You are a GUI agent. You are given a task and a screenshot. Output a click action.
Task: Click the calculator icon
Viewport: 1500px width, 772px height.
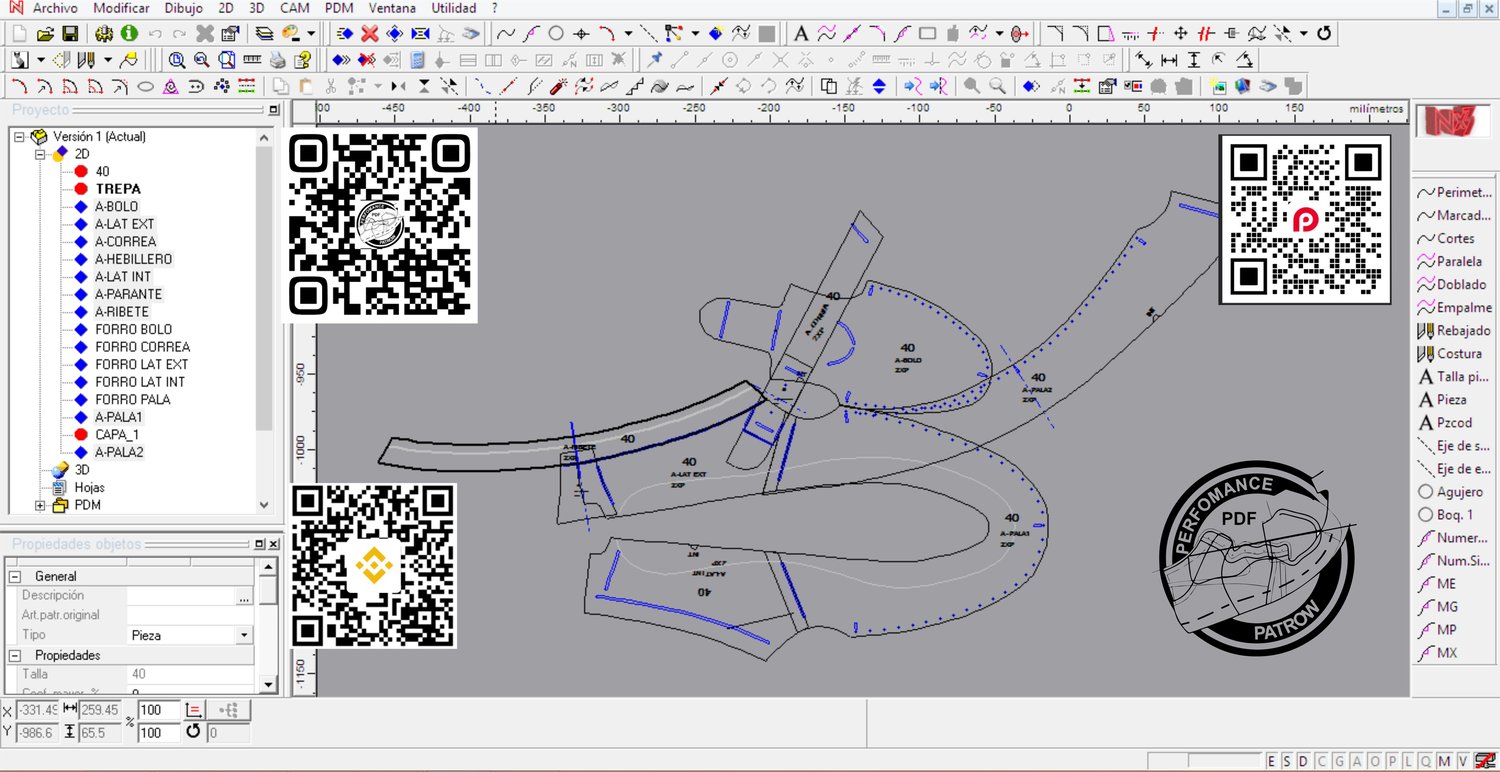pyautogui.click(x=417, y=60)
